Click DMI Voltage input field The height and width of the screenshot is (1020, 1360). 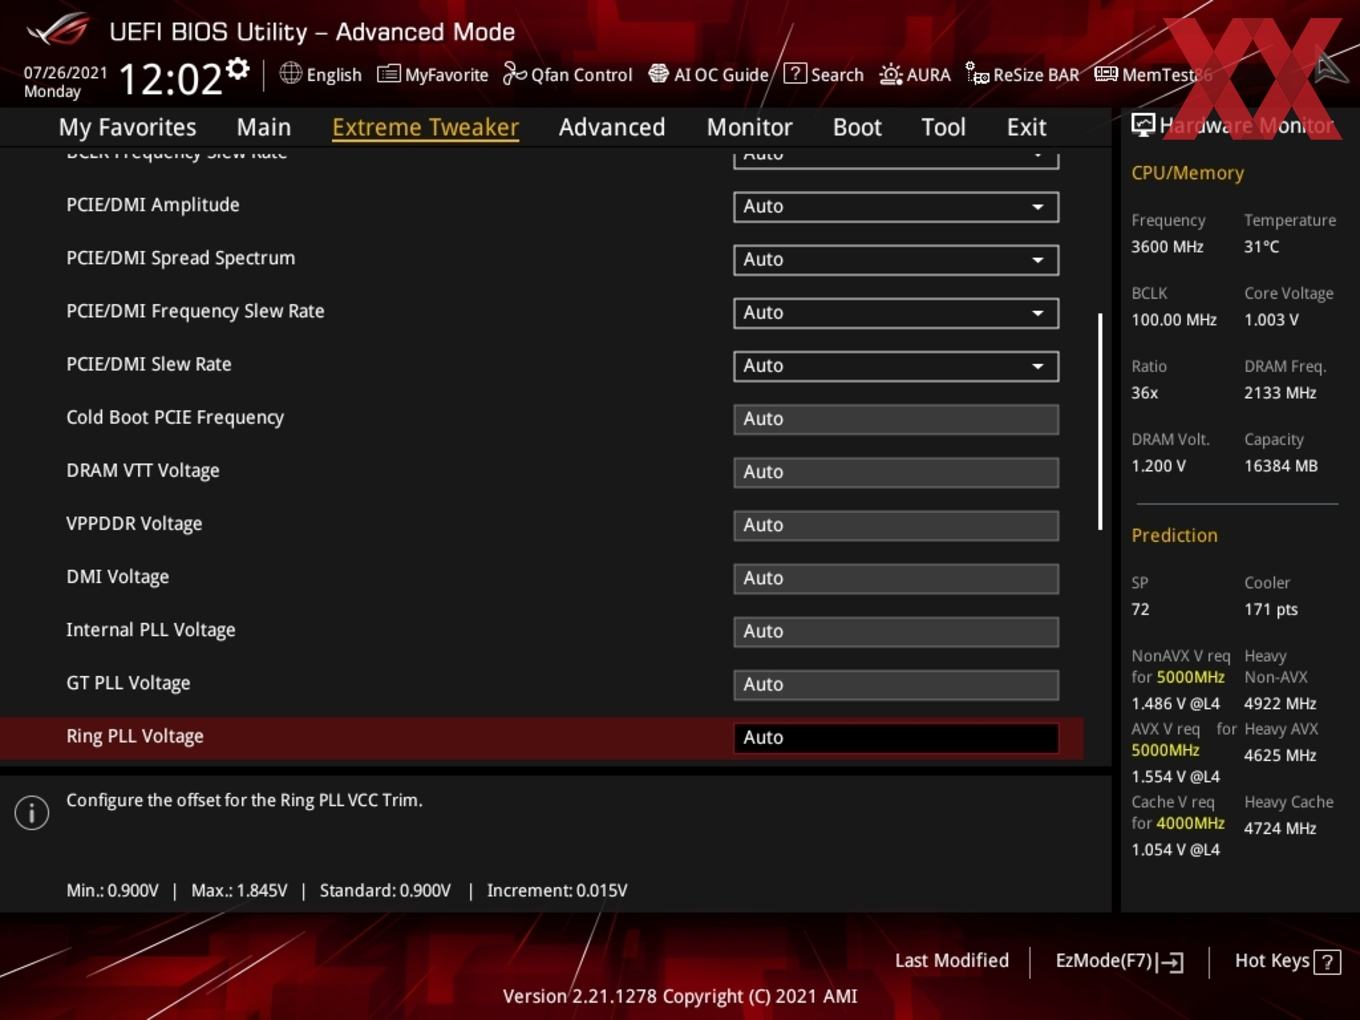(x=896, y=577)
